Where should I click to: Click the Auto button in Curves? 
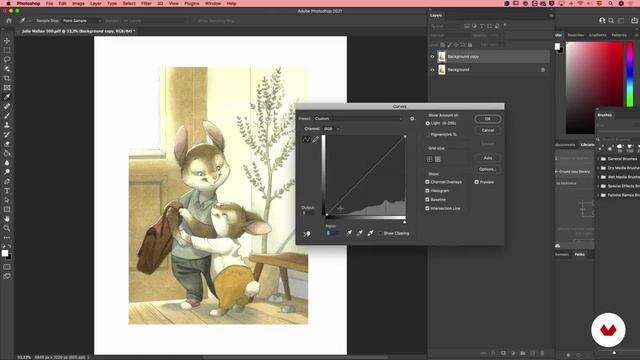(488, 158)
